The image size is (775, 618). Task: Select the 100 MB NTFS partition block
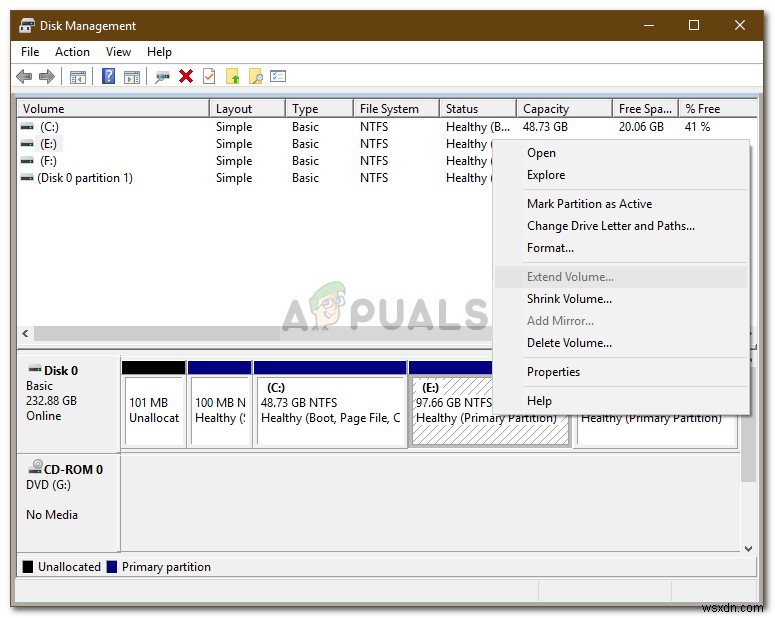(x=220, y=404)
